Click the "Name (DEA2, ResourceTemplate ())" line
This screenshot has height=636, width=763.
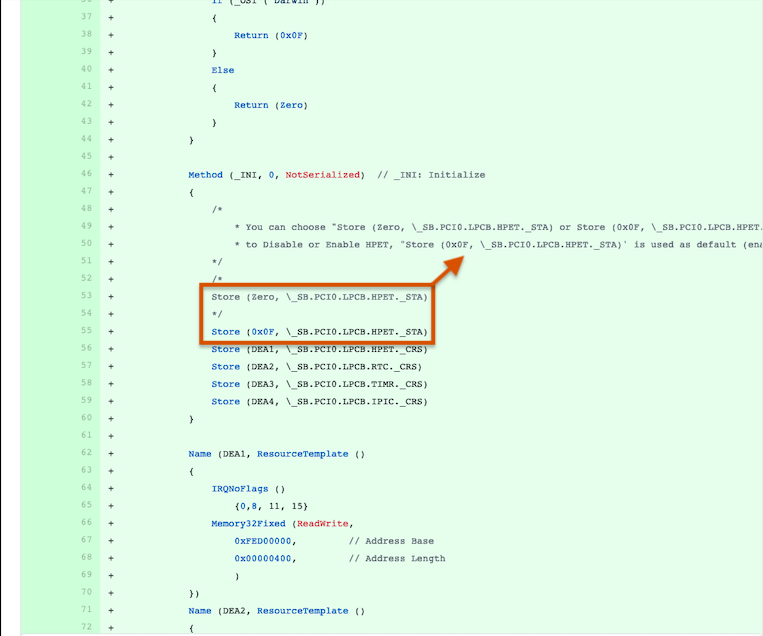click(276, 611)
